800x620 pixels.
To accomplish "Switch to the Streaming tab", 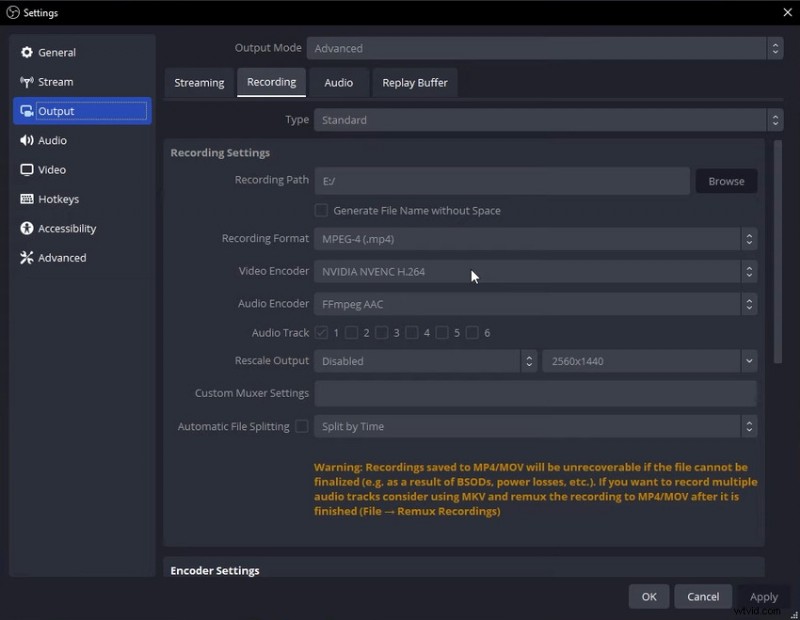I will [199, 82].
